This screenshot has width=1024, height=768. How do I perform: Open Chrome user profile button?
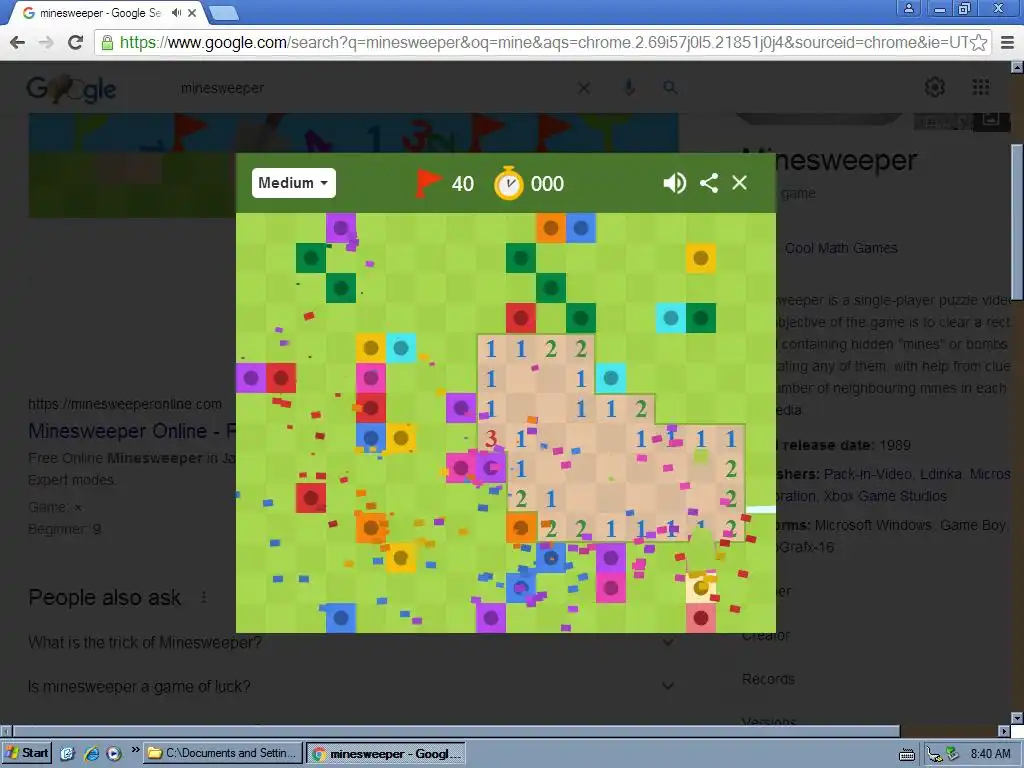(x=908, y=8)
